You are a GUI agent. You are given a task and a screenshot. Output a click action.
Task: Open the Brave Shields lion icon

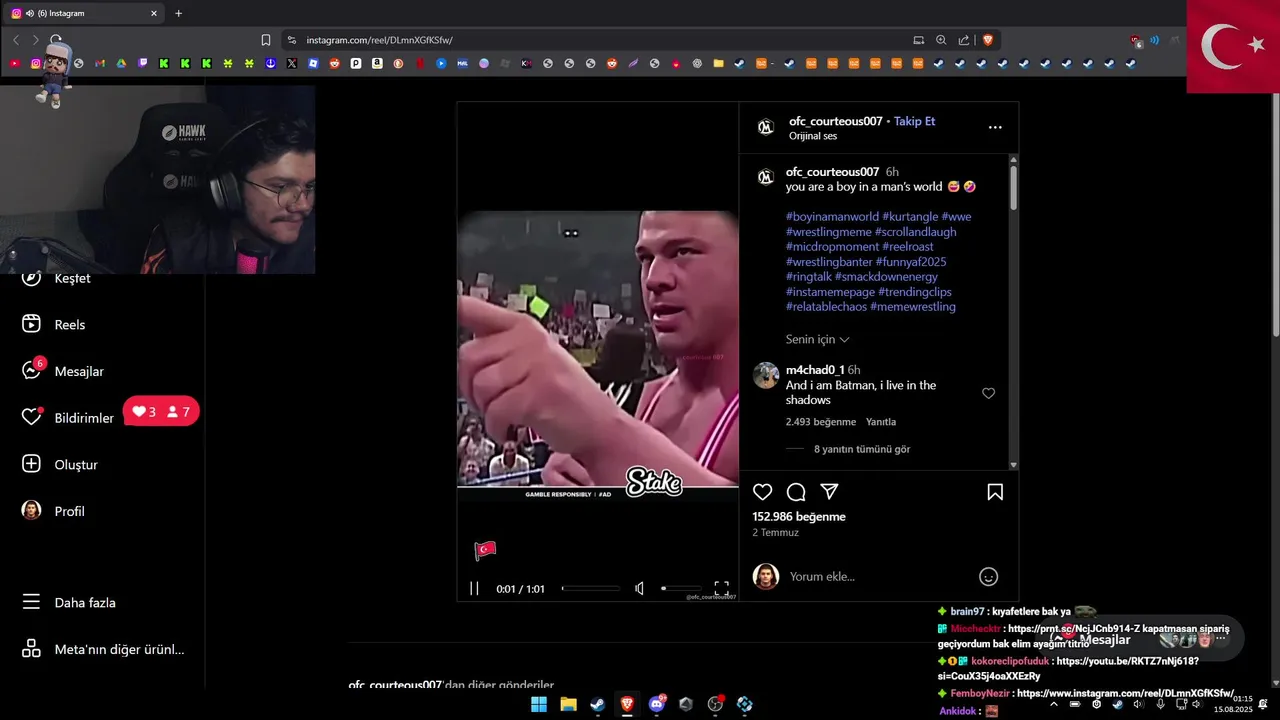pos(988,40)
